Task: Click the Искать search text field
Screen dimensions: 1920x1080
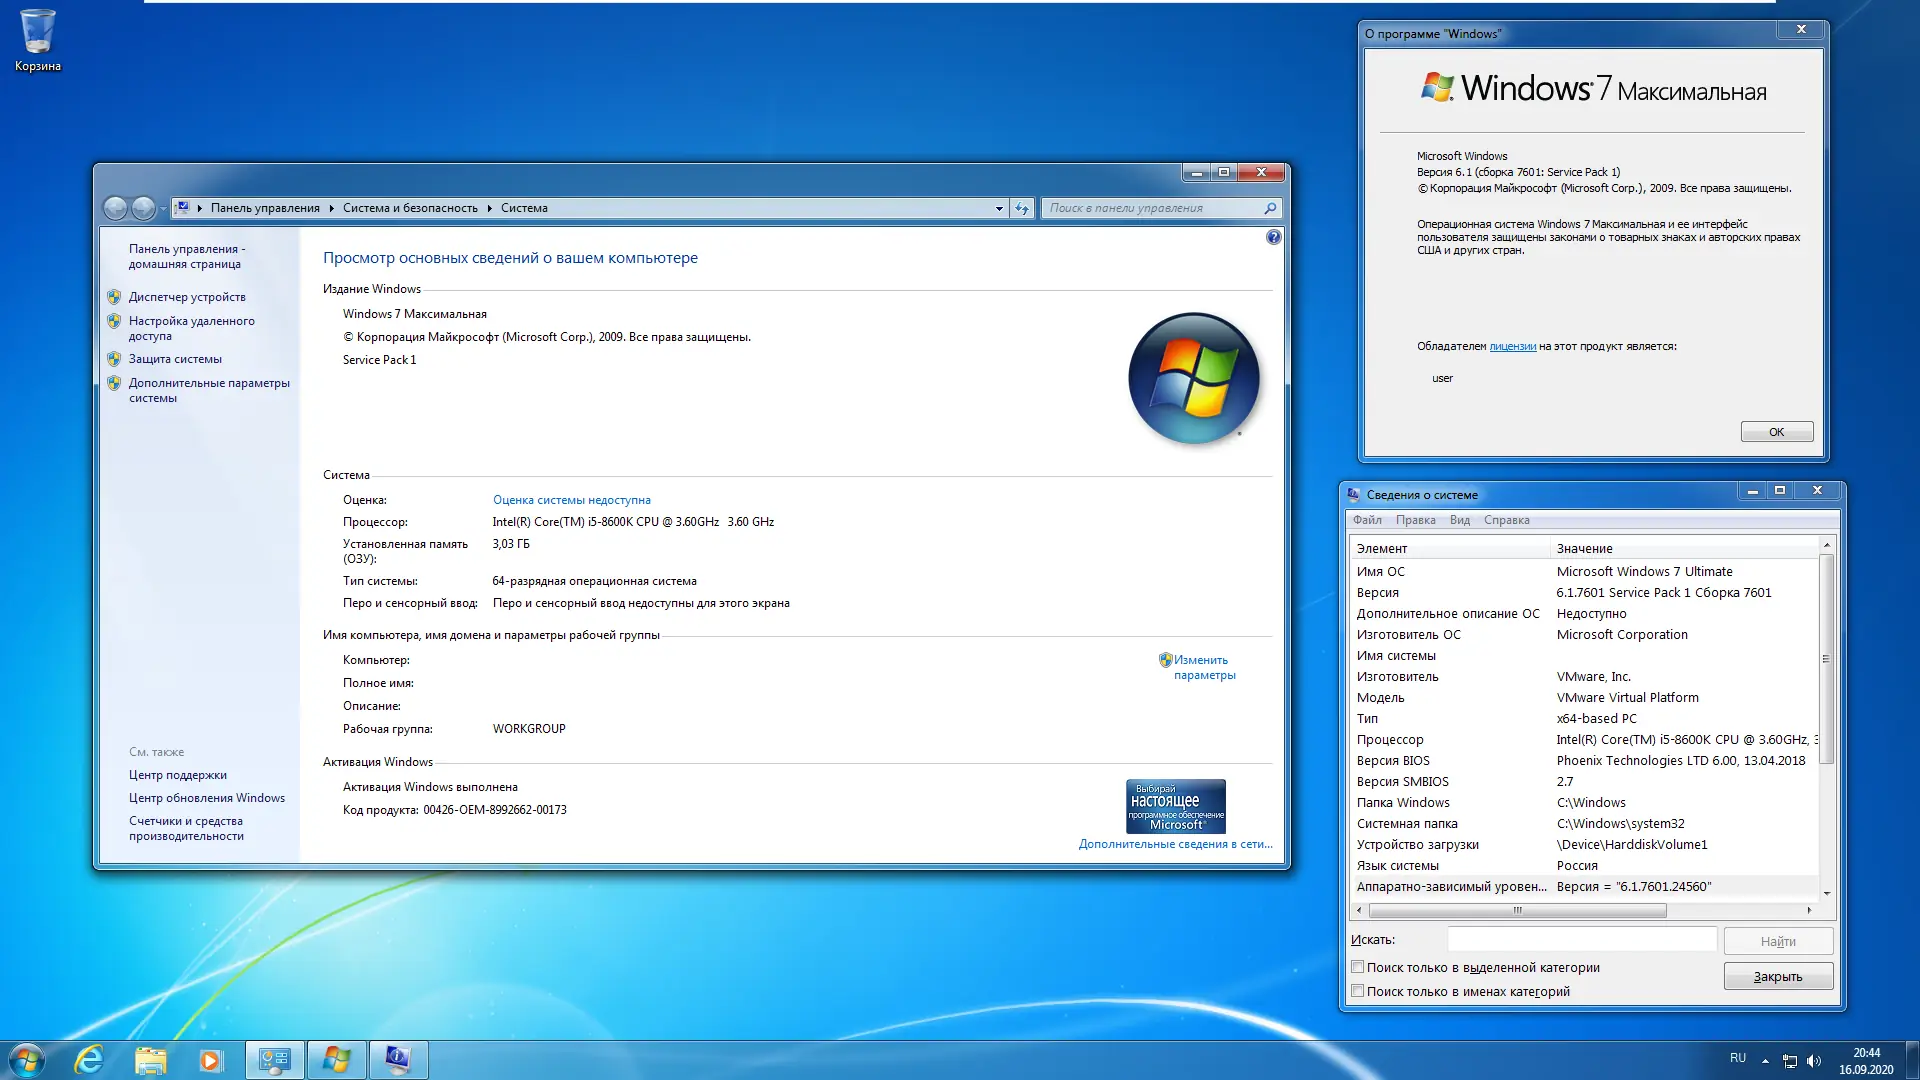Action: click(x=1581, y=940)
